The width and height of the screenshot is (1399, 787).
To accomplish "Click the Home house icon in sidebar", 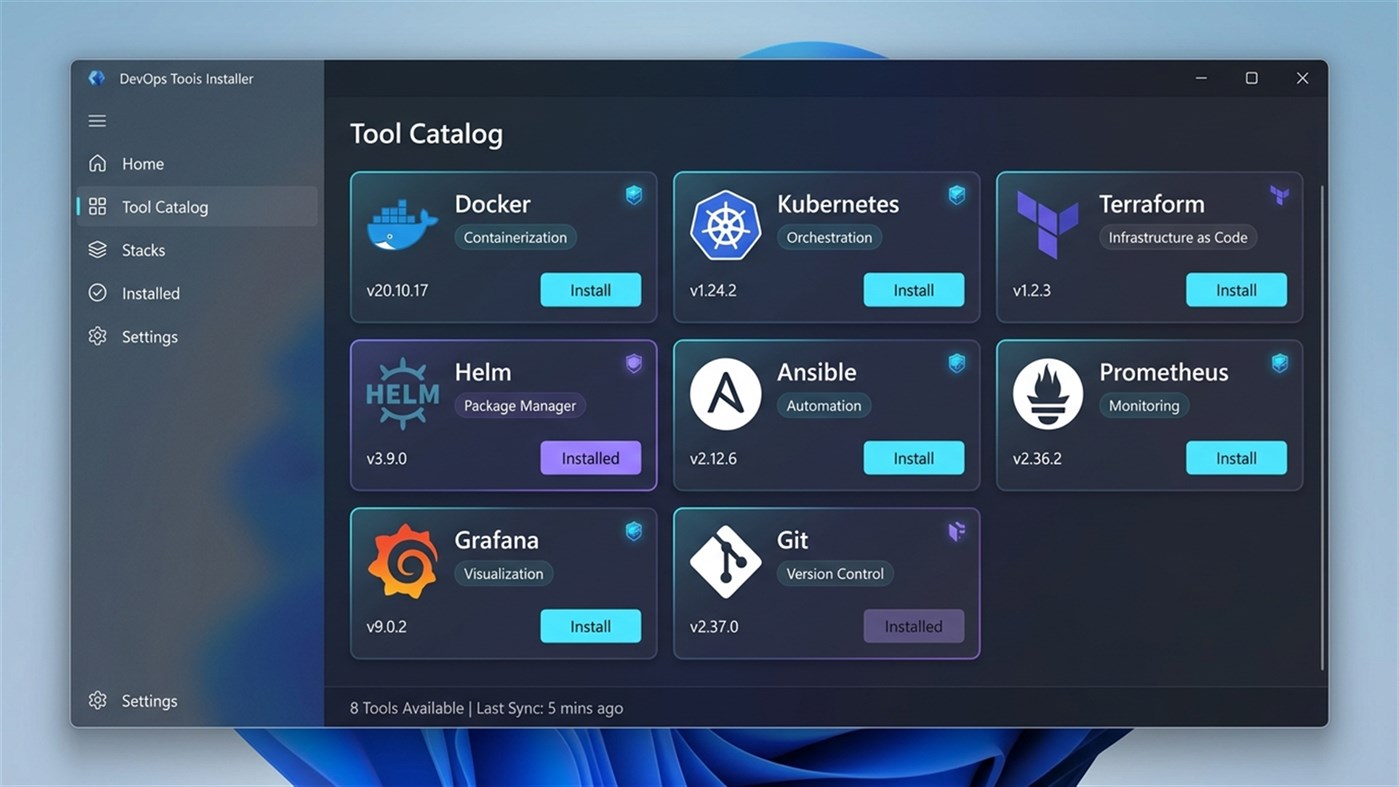I will tap(97, 163).
